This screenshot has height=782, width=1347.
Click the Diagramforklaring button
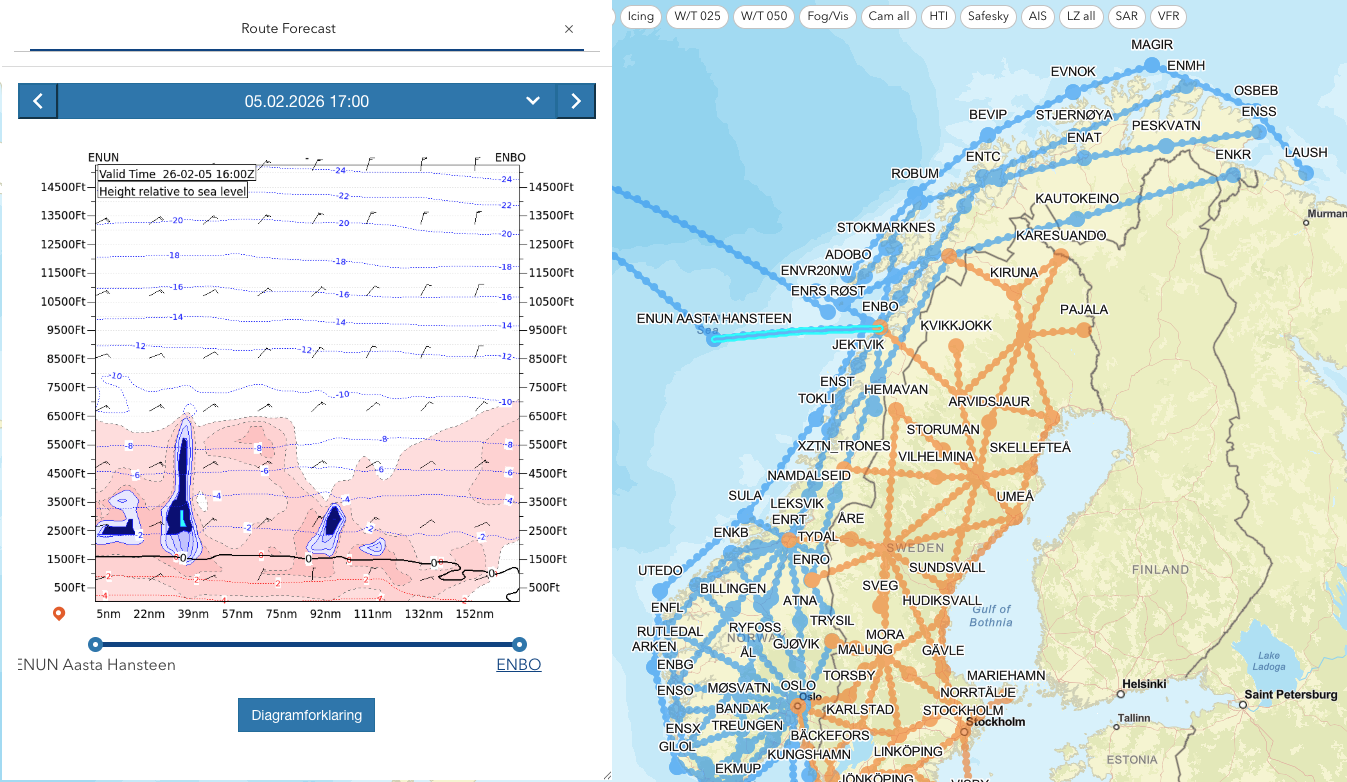click(x=306, y=715)
